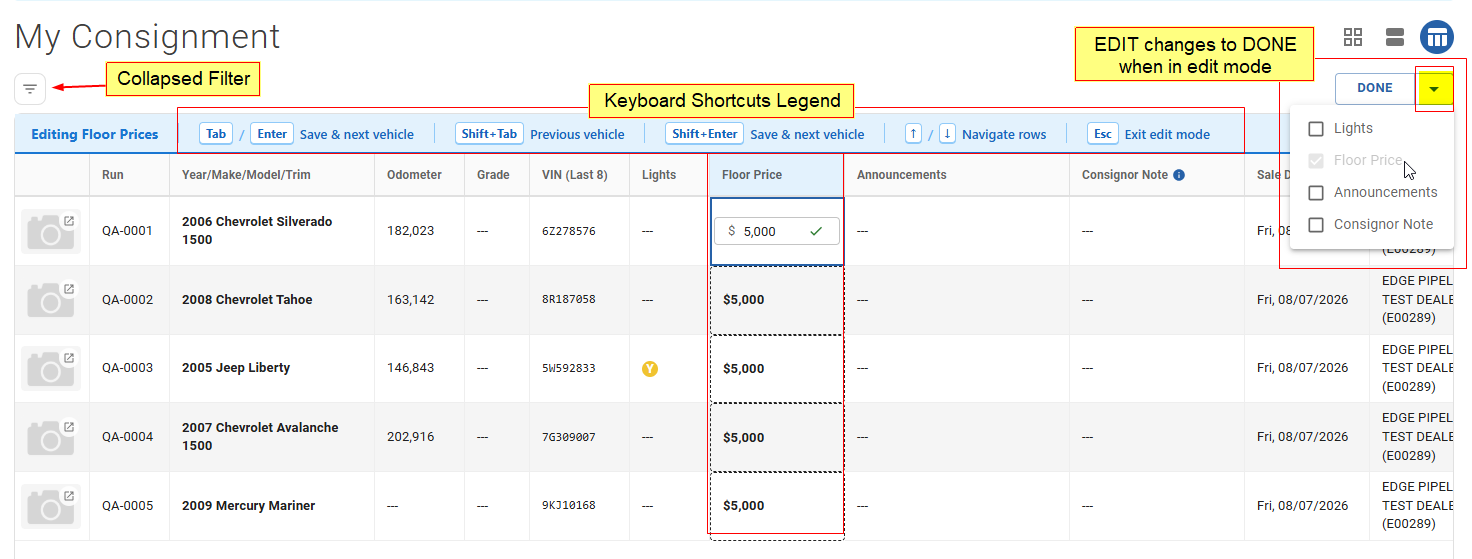Click the Shift+Tab key hint
This screenshot has width=1472, height=559.
[489, 134]
